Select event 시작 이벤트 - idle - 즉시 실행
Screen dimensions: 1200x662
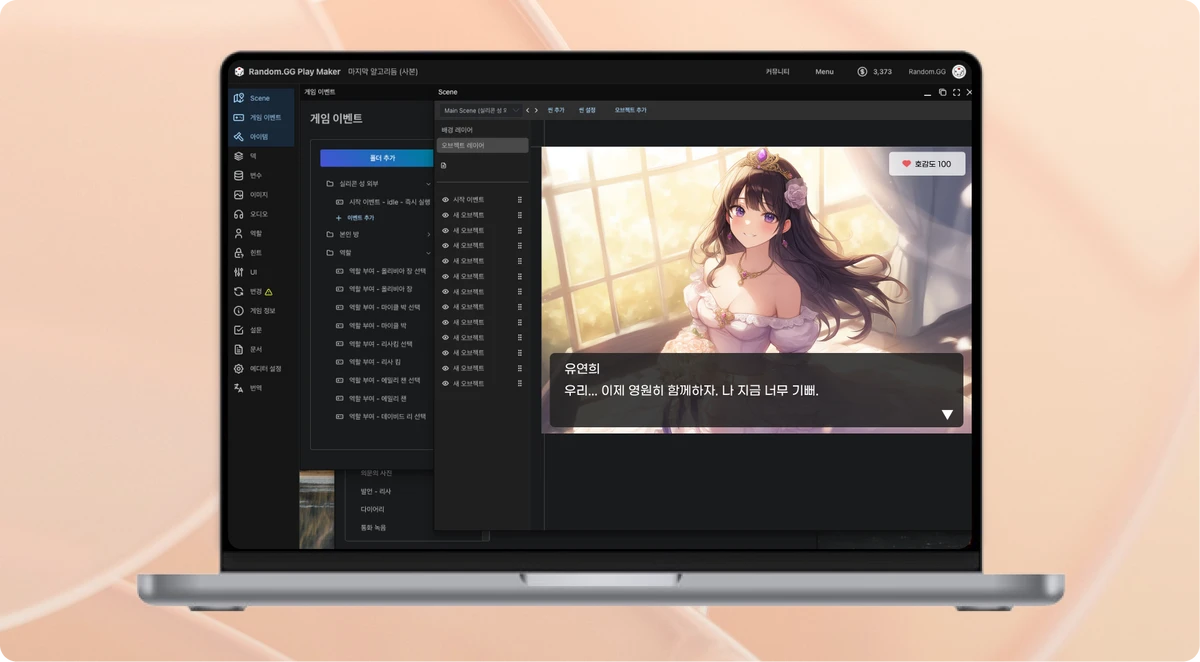383,202
